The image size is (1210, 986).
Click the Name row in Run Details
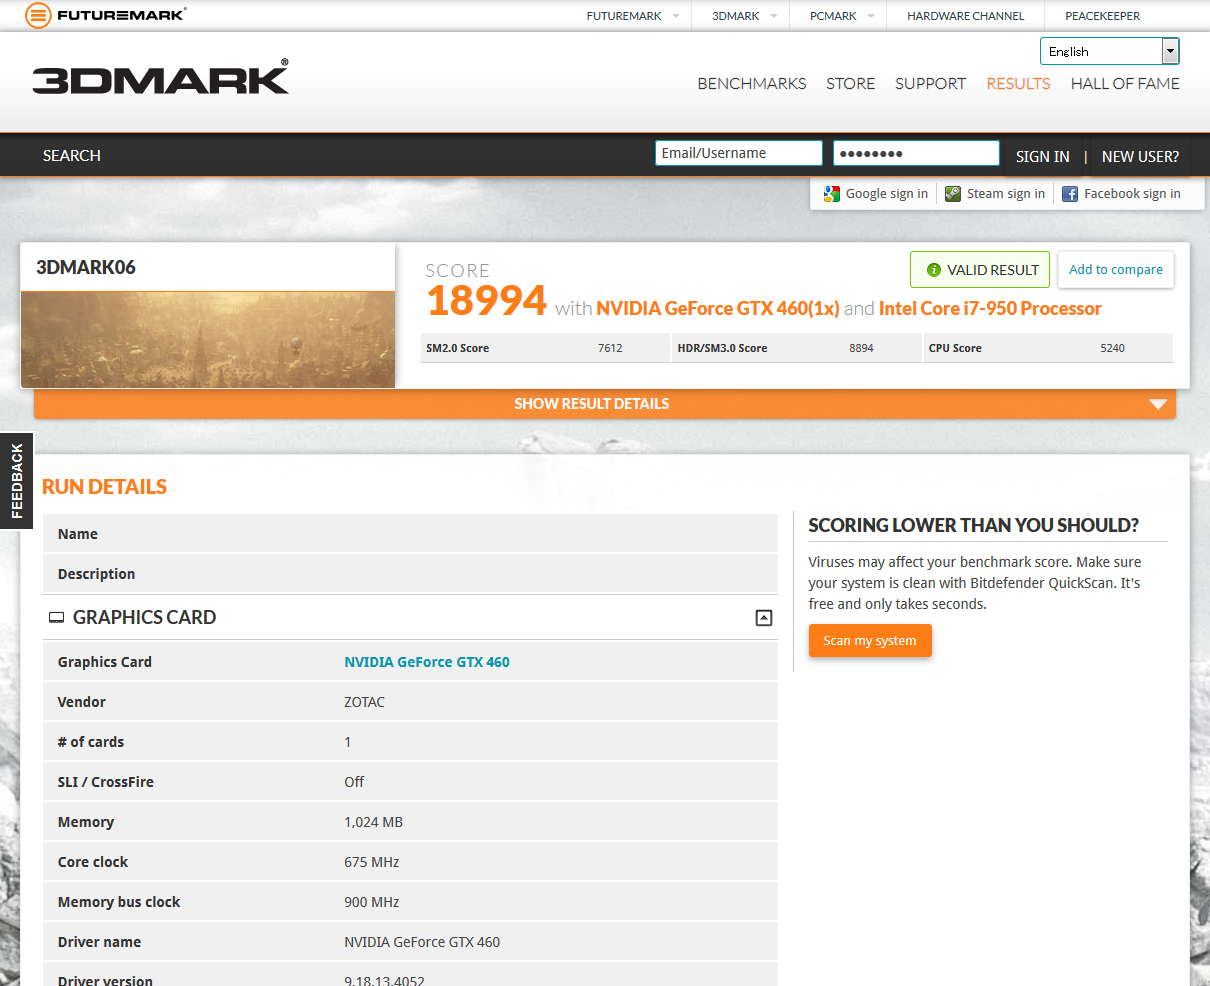pyautogui.click(x=410, y=534)
